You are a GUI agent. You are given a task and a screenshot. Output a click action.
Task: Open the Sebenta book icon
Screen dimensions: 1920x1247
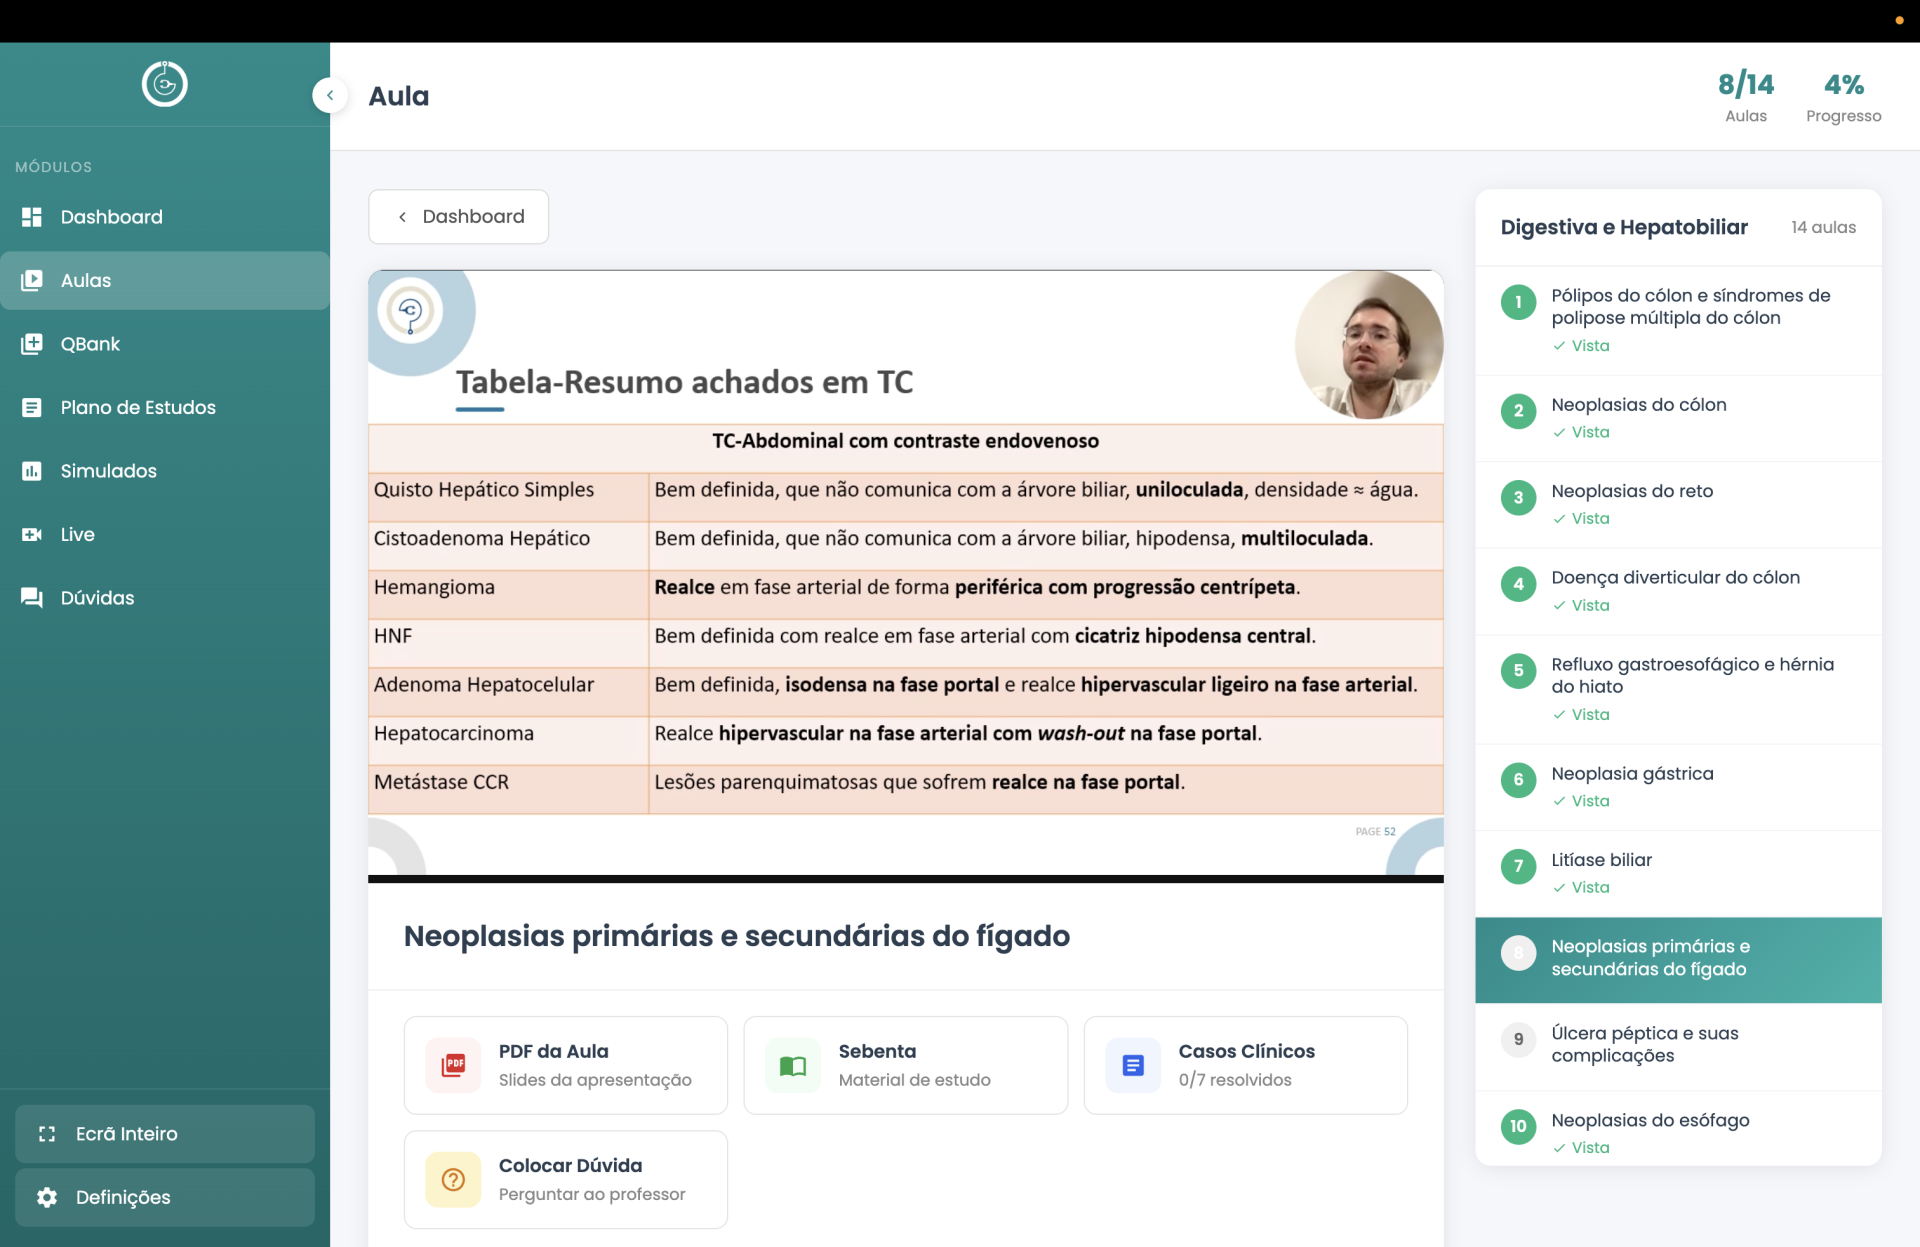793,1065
